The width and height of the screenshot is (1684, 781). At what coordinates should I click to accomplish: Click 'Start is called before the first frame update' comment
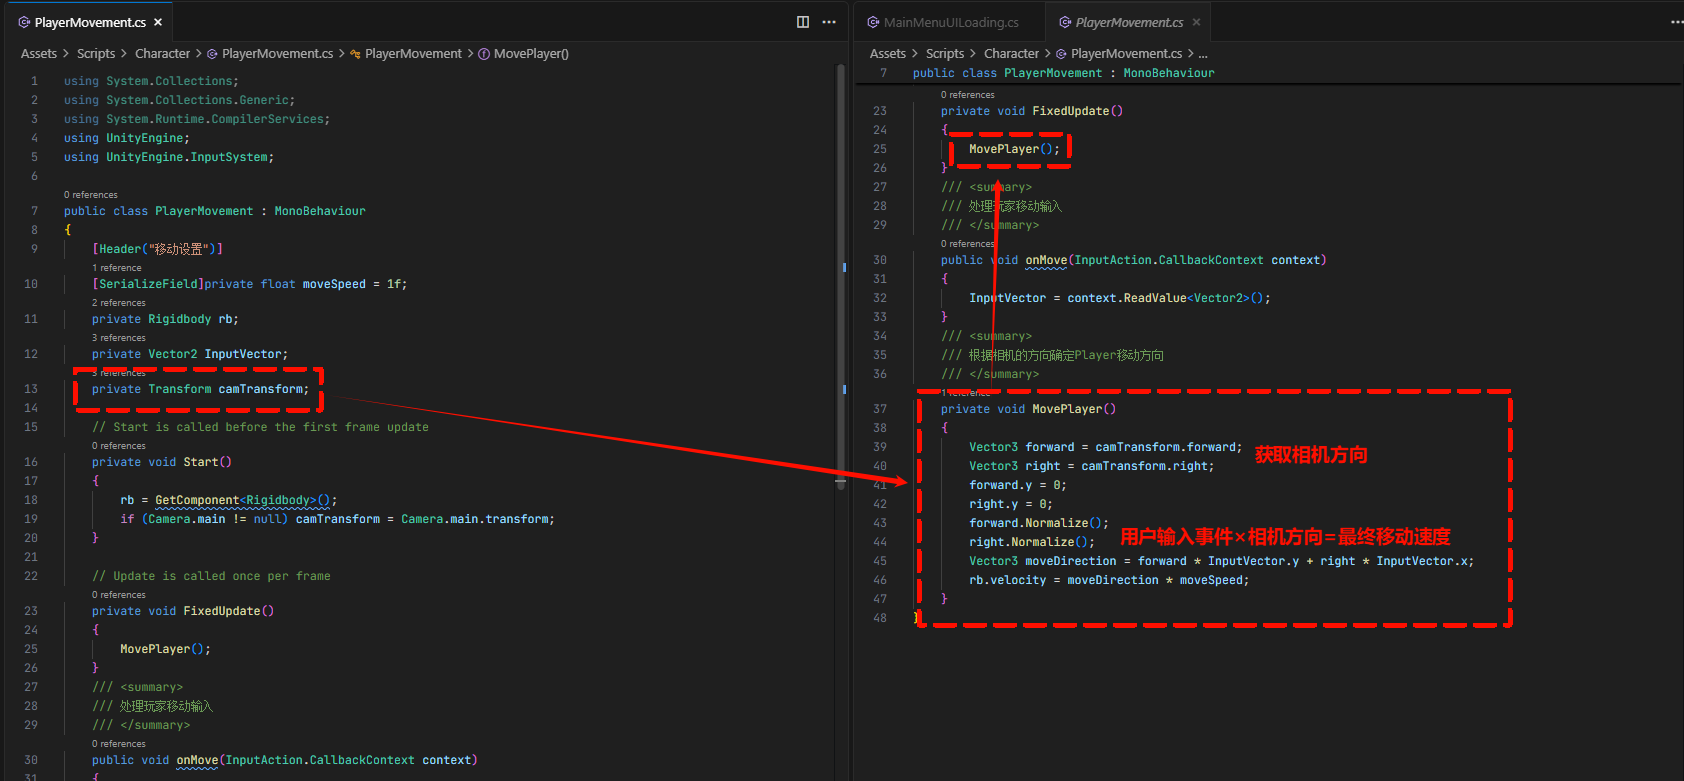[260, 427]
